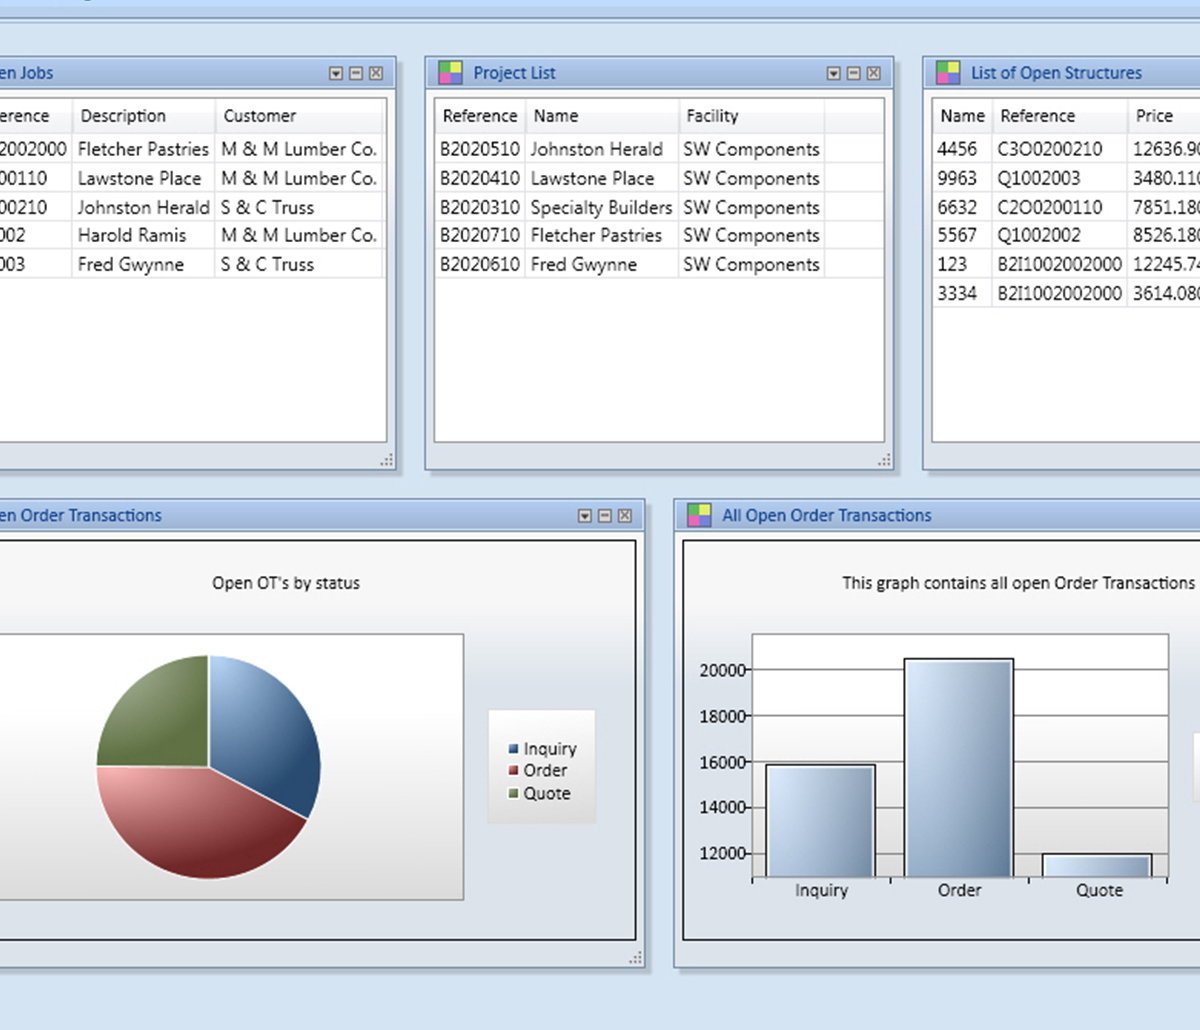1200x1030 pixels.
Task: Open the Project List panel dropdown menu
Action: pyautogui.click(x=833, y=73)
